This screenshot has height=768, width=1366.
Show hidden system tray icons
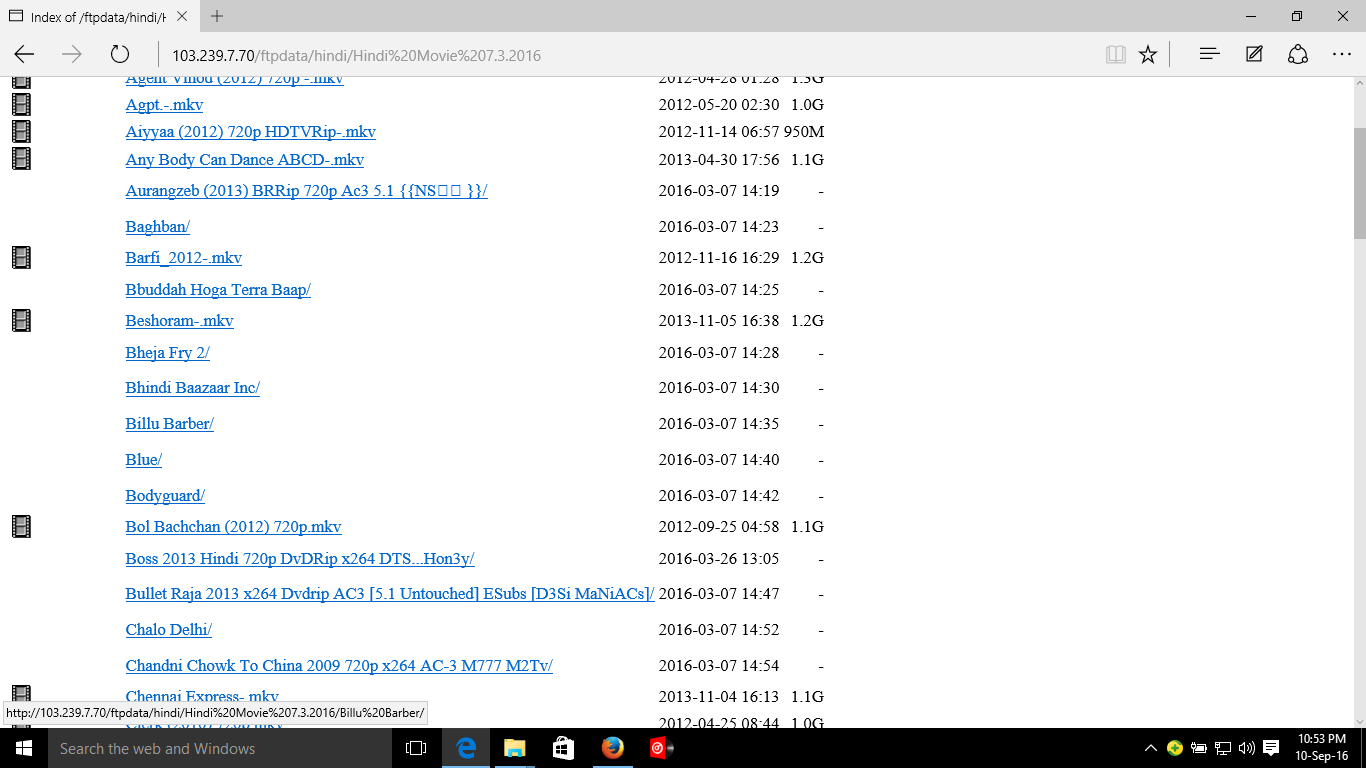point(1151,748)
